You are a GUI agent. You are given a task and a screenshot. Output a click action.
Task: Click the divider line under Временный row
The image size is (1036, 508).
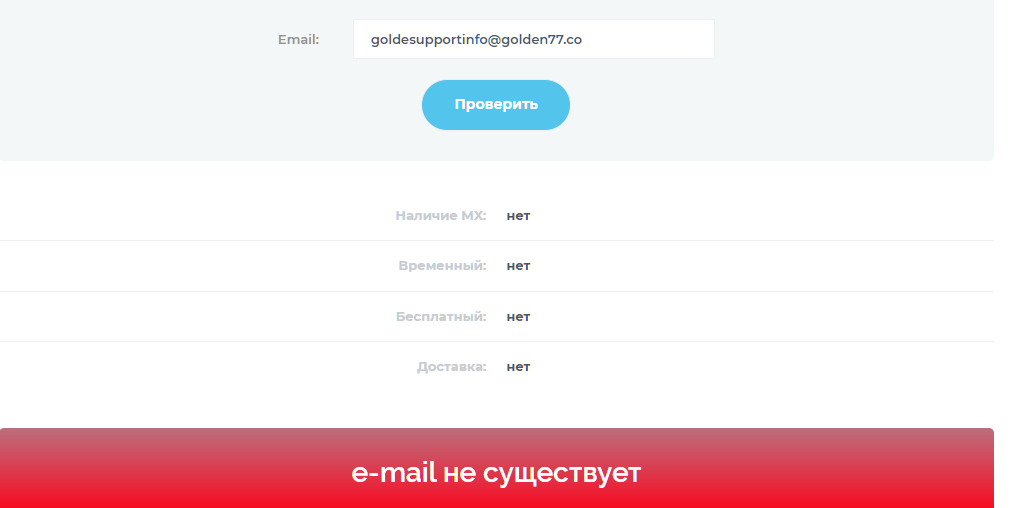[497, 291]
